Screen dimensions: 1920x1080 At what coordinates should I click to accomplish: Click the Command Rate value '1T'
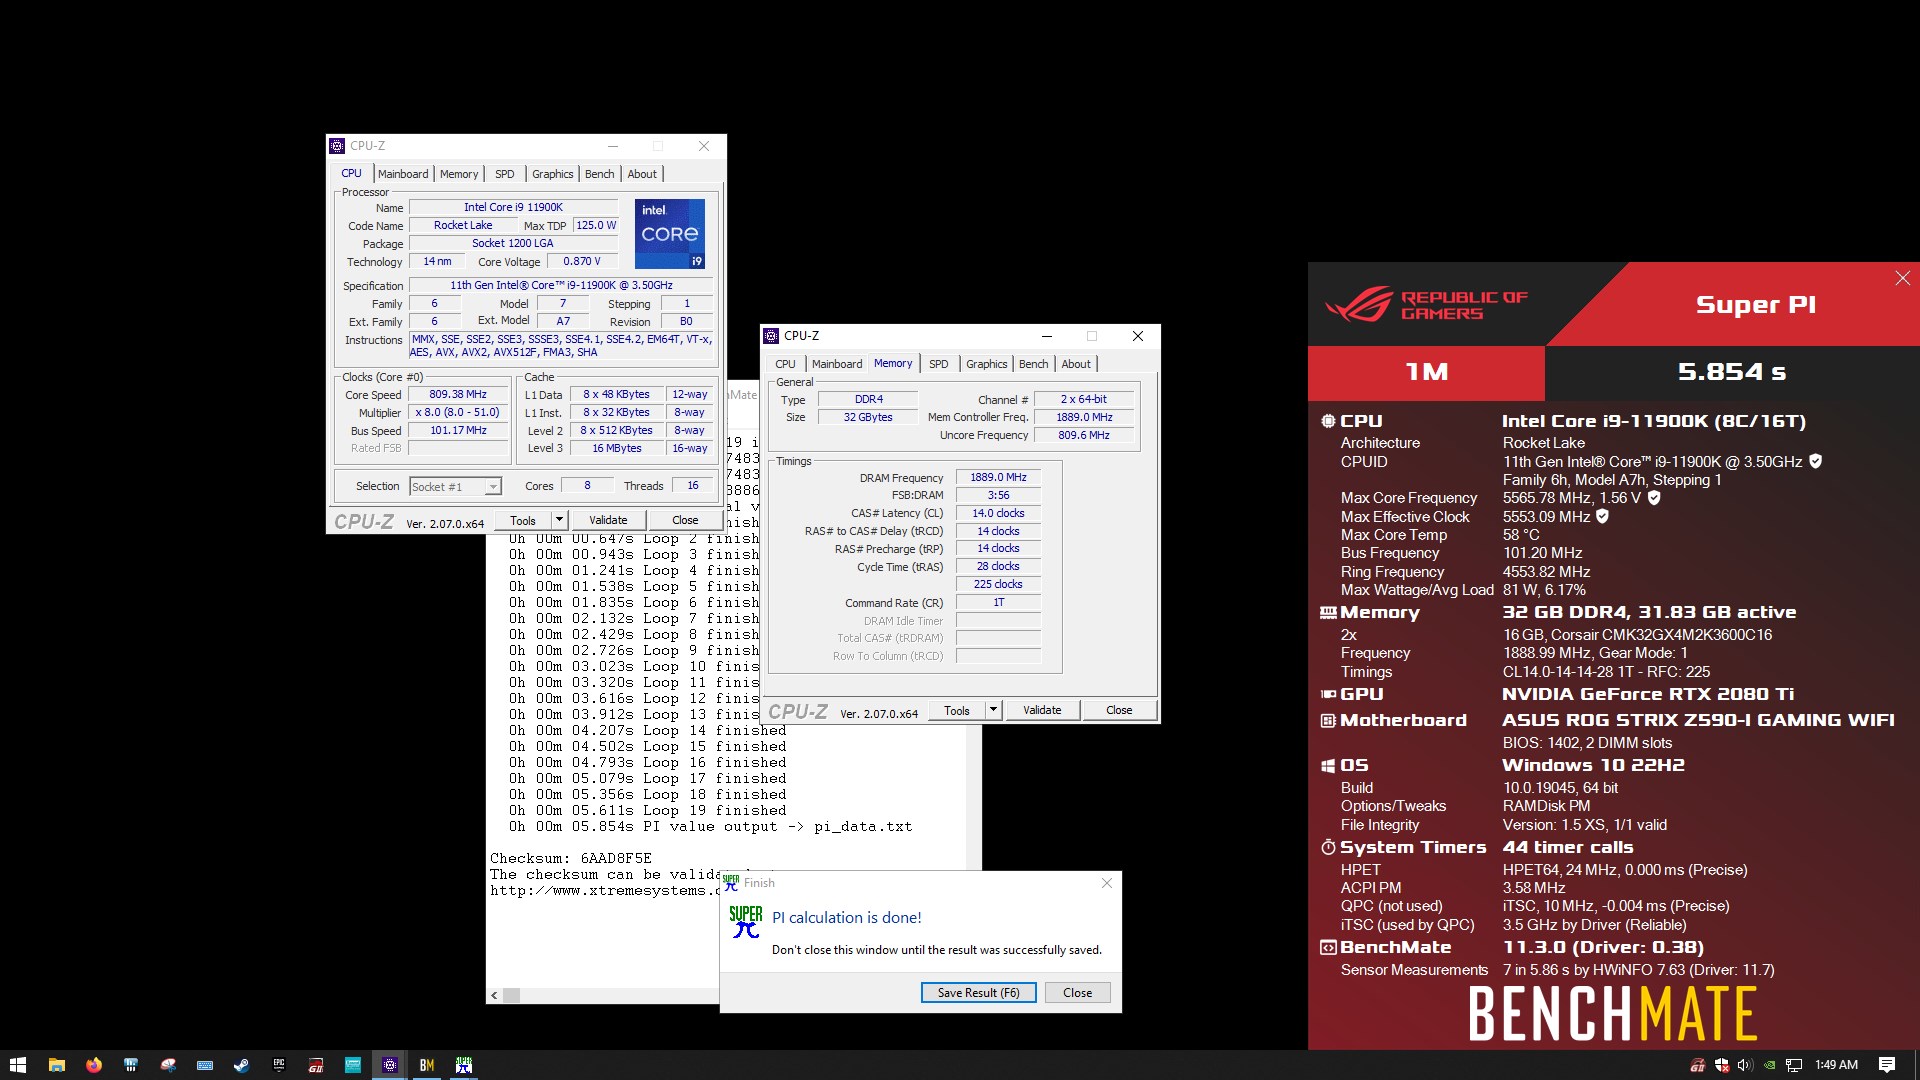click(x=998, y=602)
